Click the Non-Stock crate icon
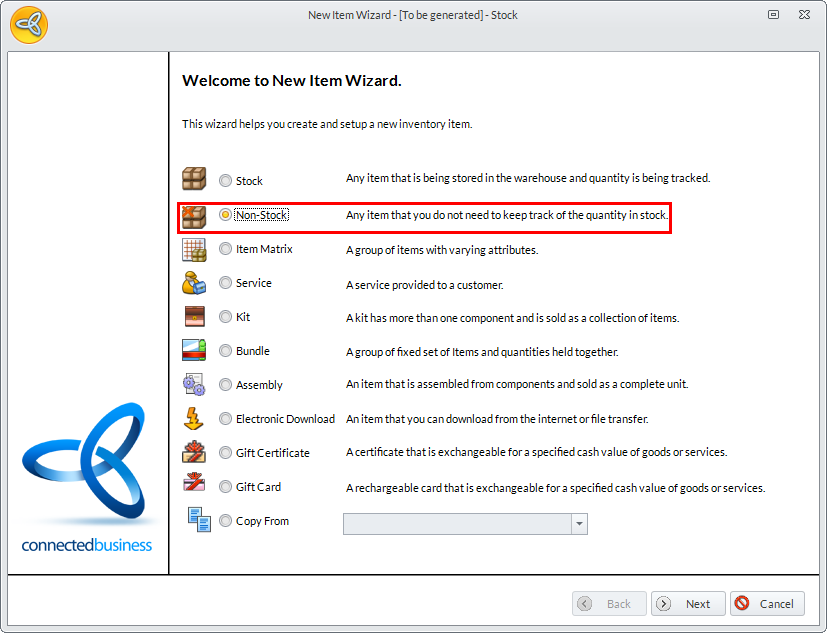This screenshot has width=827, height=633. [194, 216]
